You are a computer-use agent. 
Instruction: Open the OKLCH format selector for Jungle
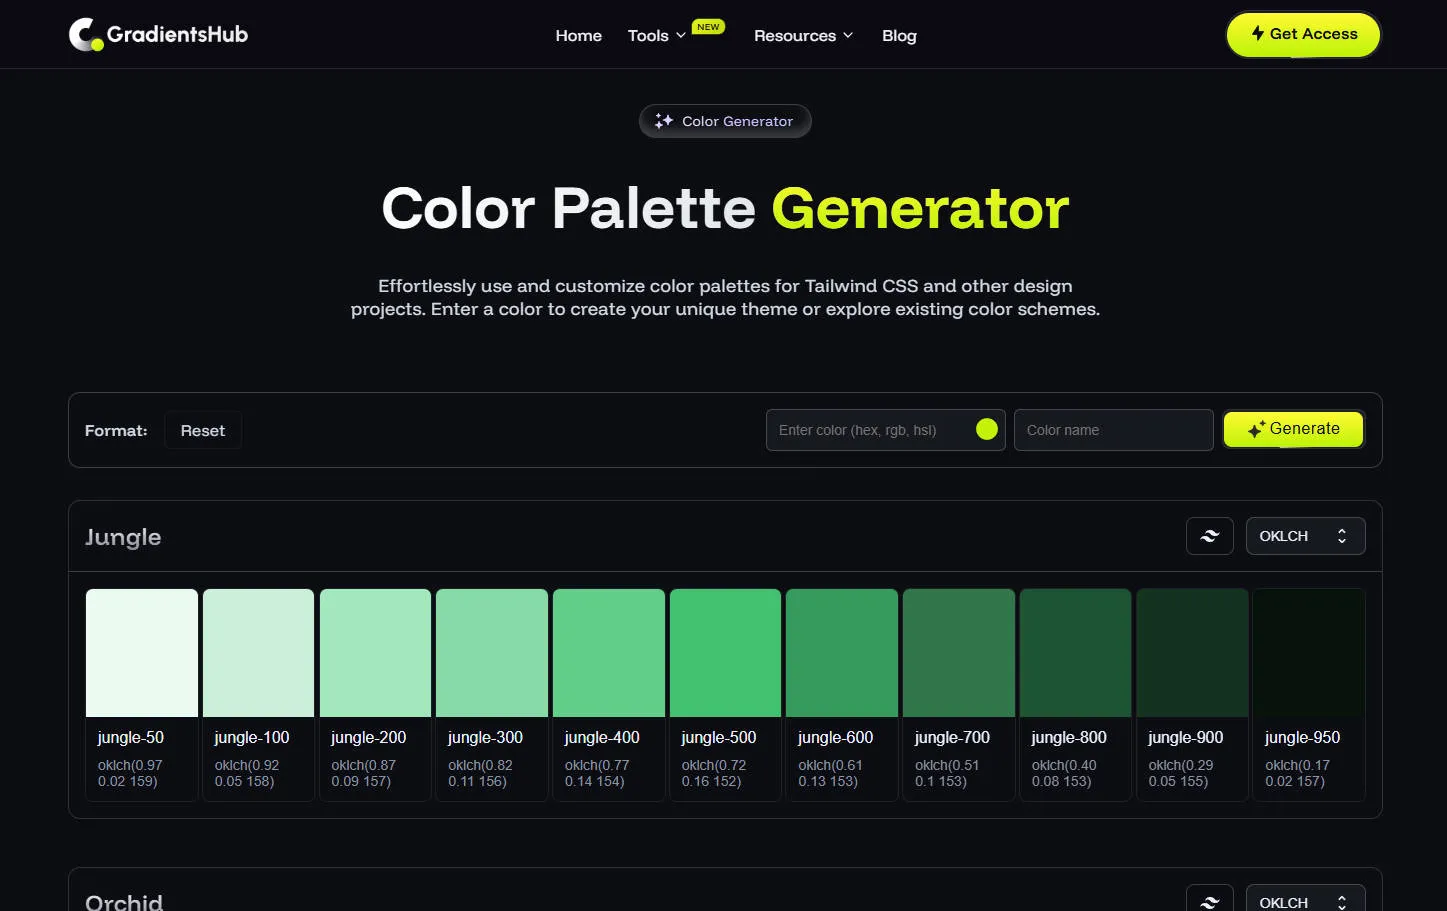[1305, 536]
